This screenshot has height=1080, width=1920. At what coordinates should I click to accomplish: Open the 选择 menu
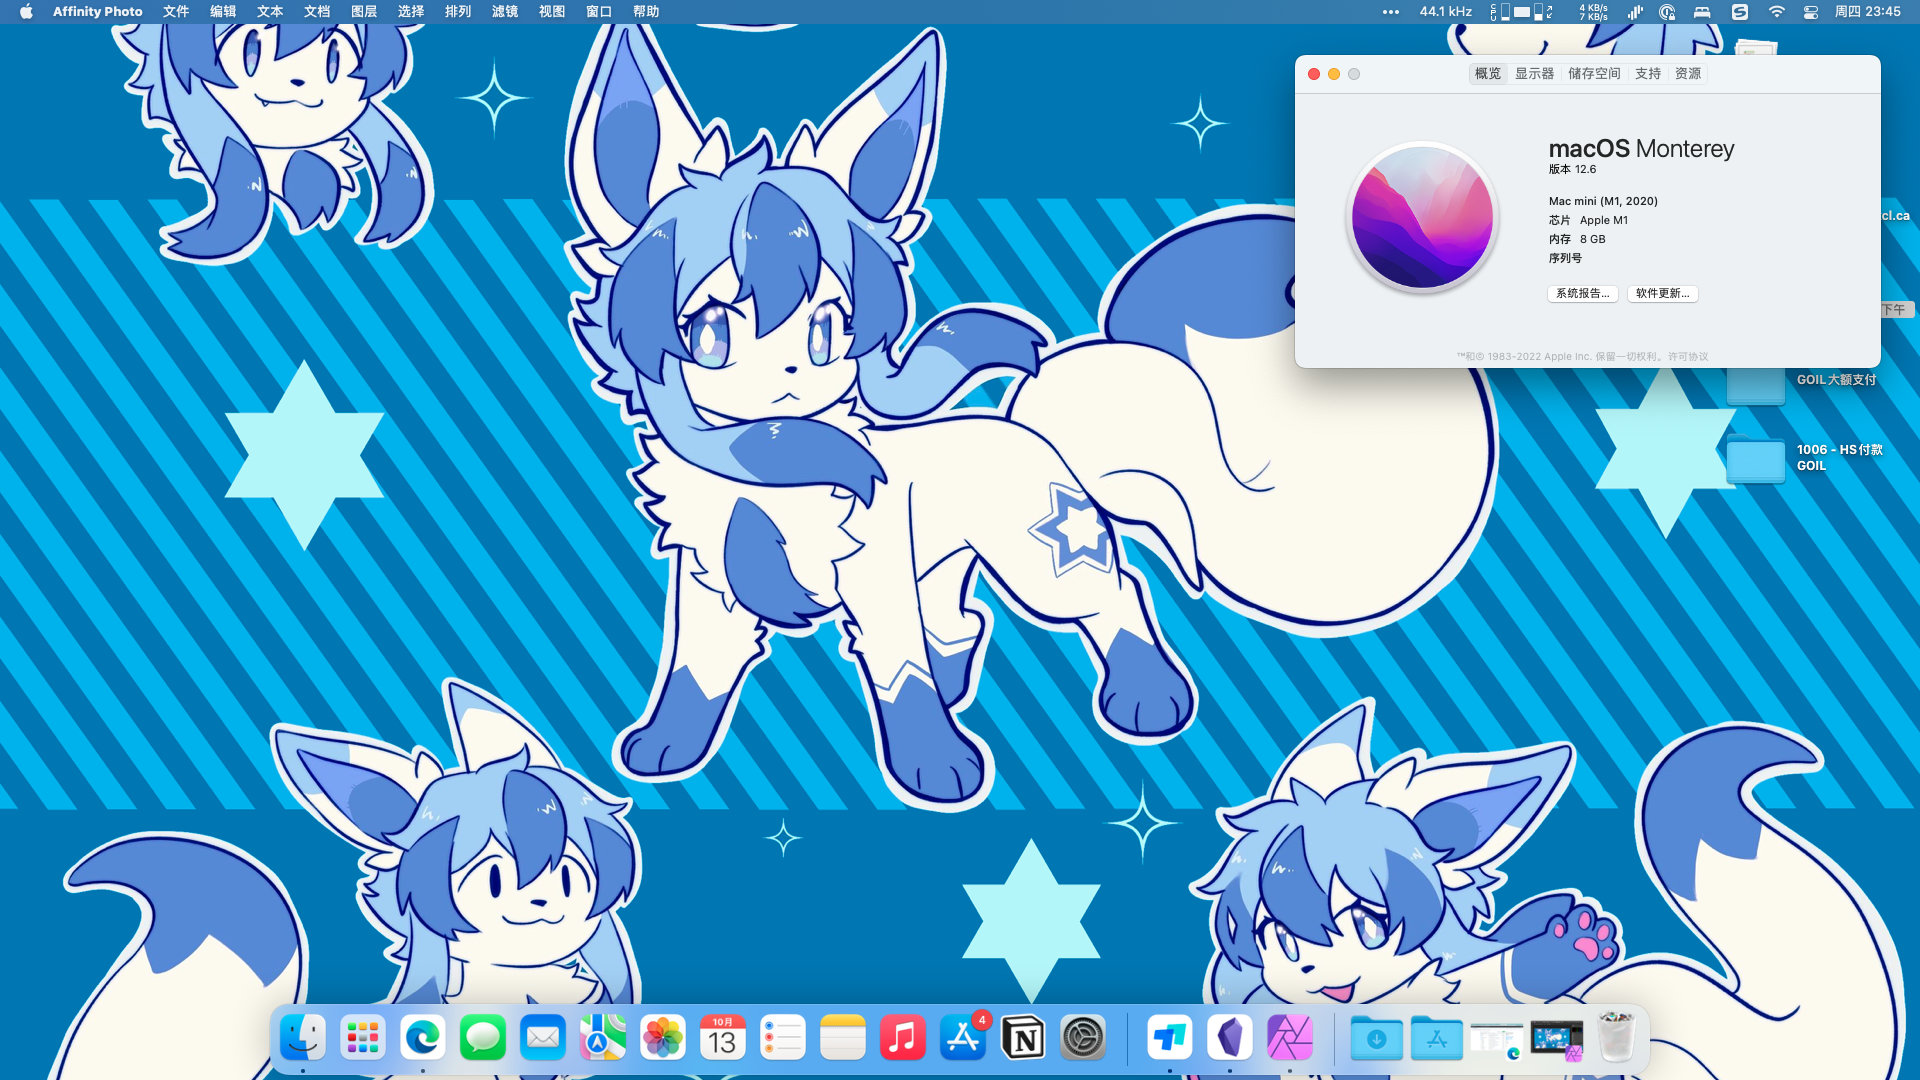pos(411,12)
